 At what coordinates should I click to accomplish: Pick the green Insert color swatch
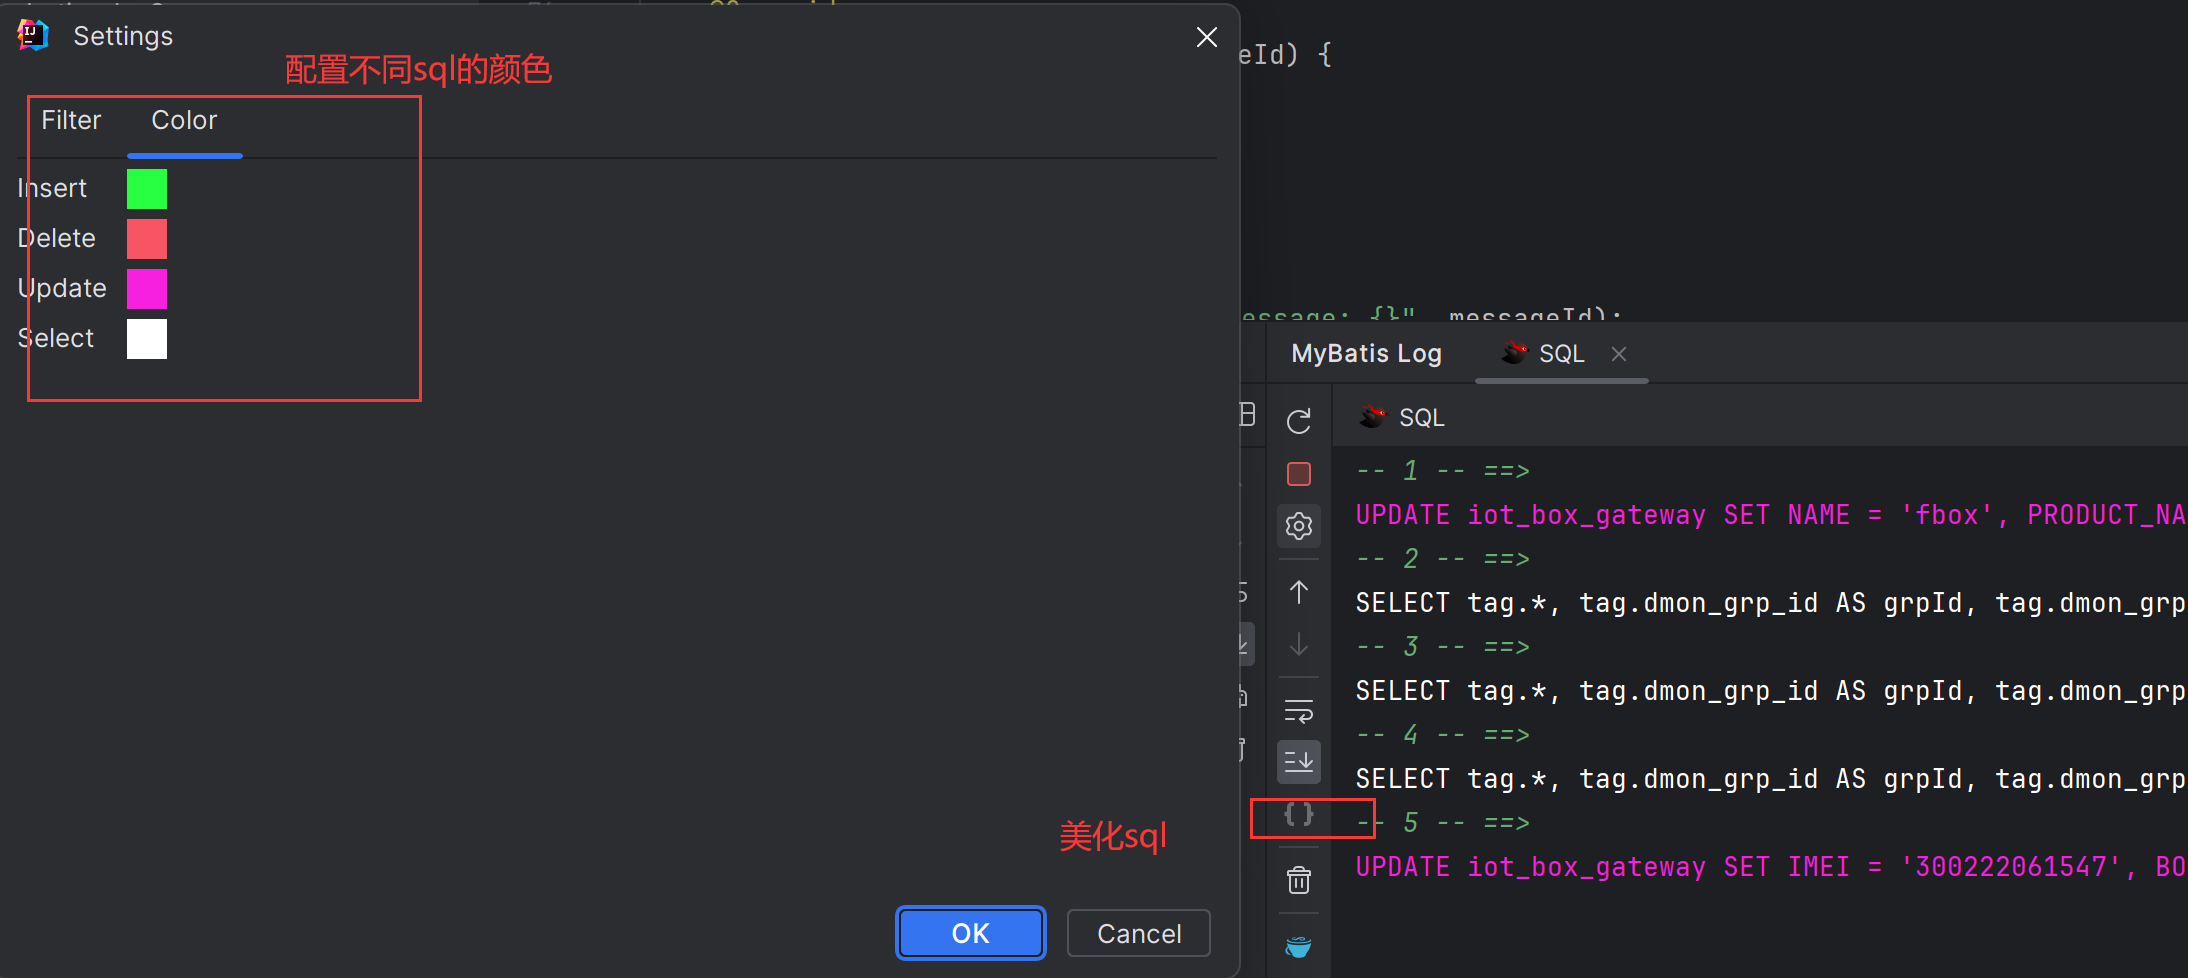(x=147, y=189)
